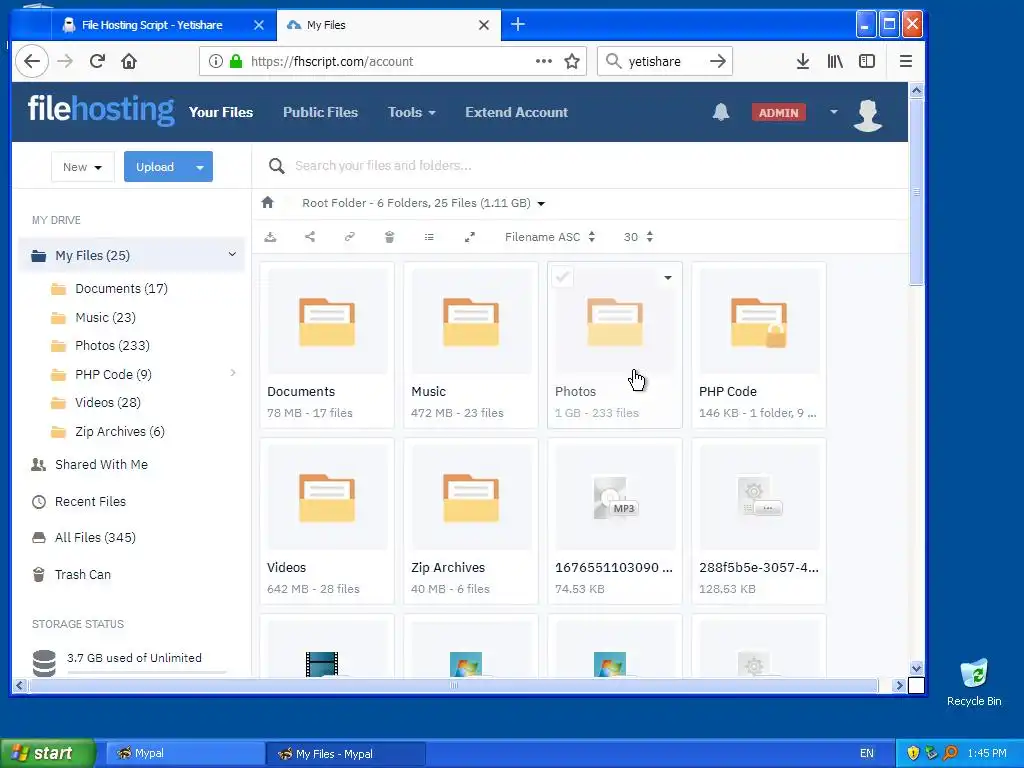Click the share icon in file toolbar
This screenshot has height=768, width=1024.
[310, 237]
